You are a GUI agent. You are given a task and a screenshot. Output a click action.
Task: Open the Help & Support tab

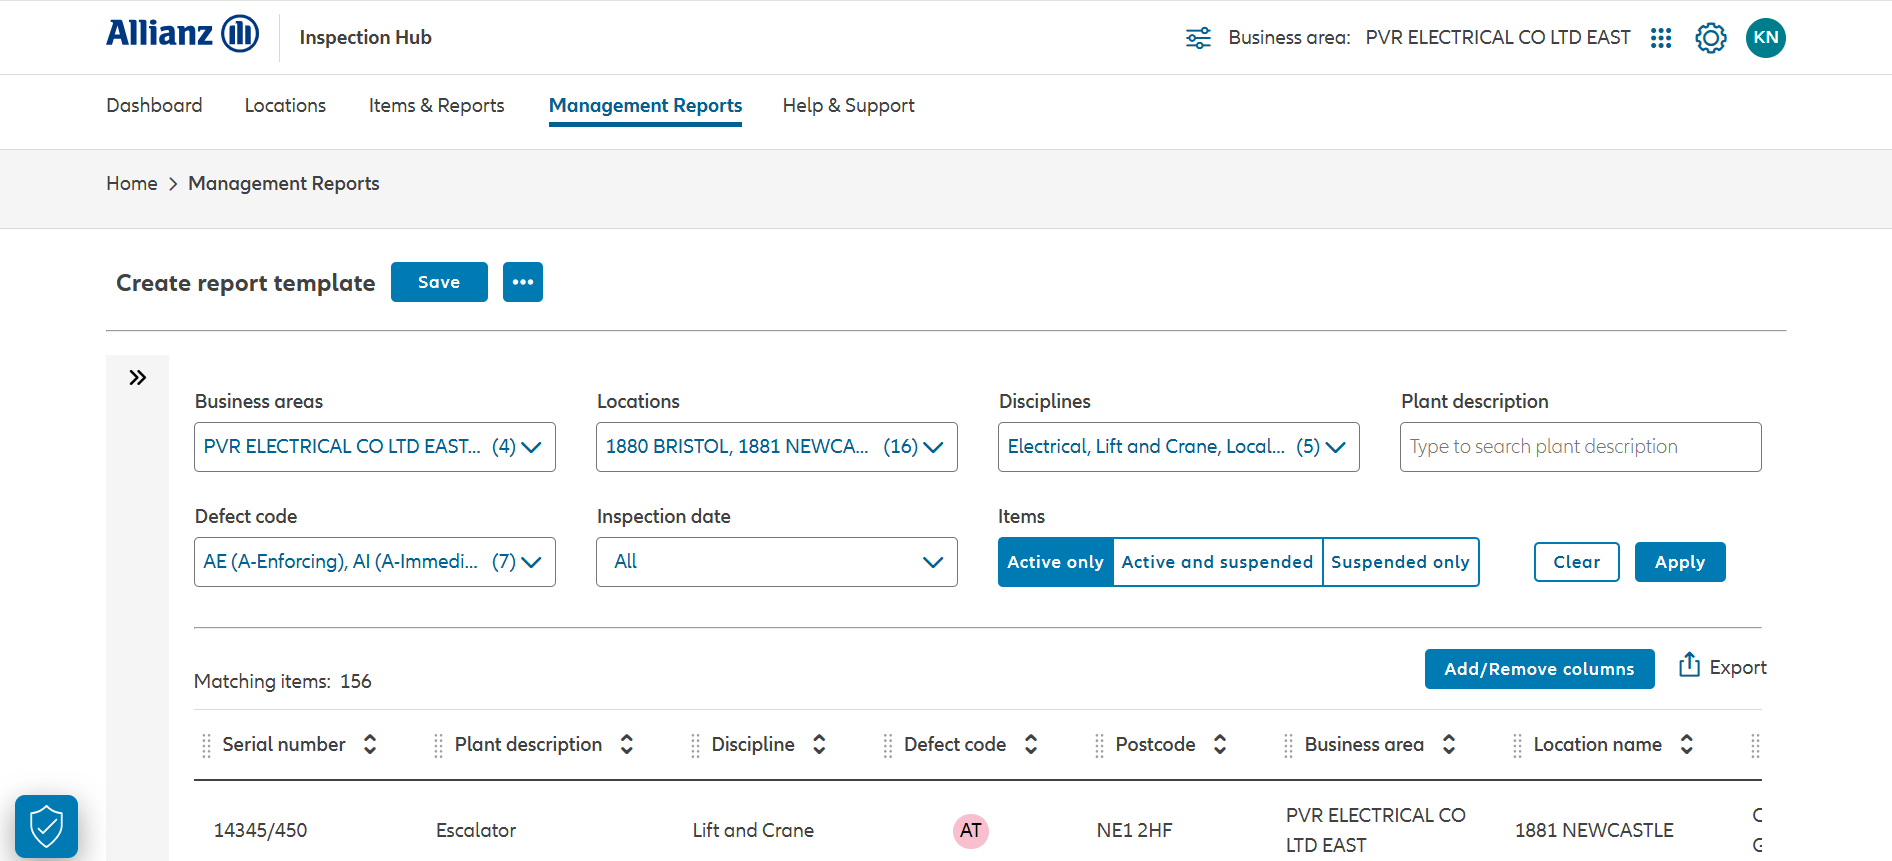(848, 105)
